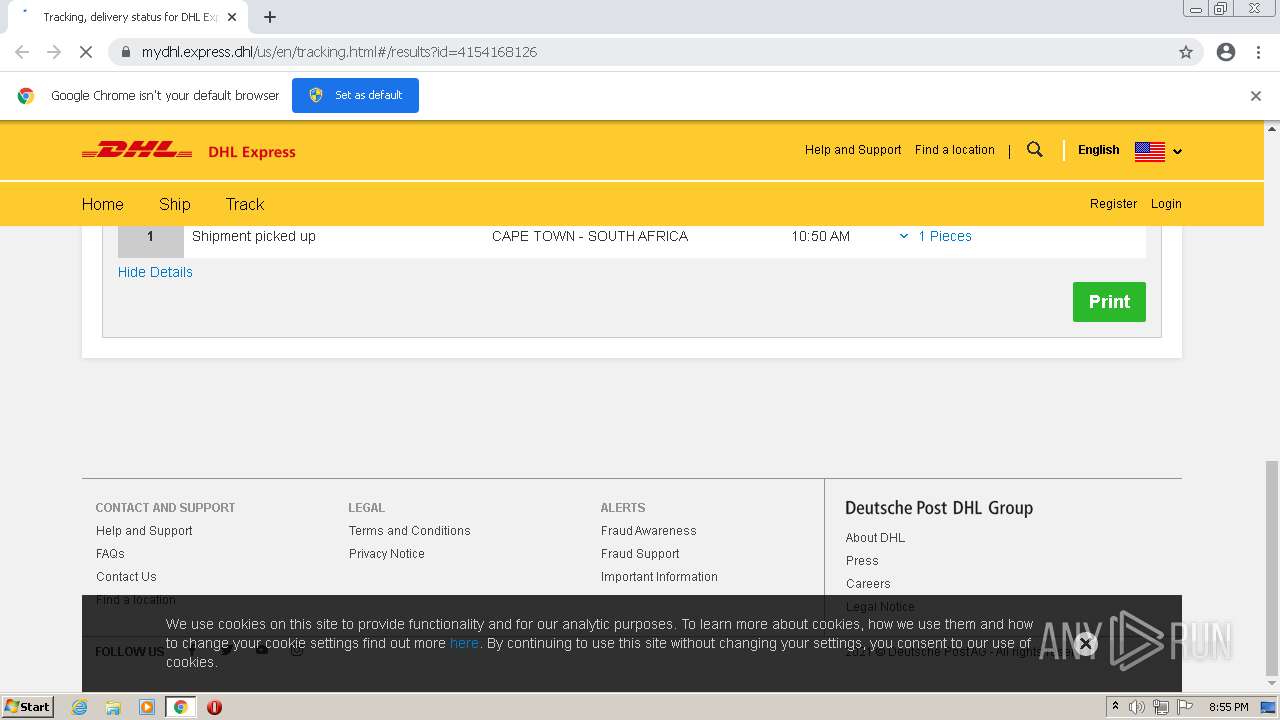Click the page vertical scrollbar thumb
Screen dimensions: 1280x720
click(1272, 568)
